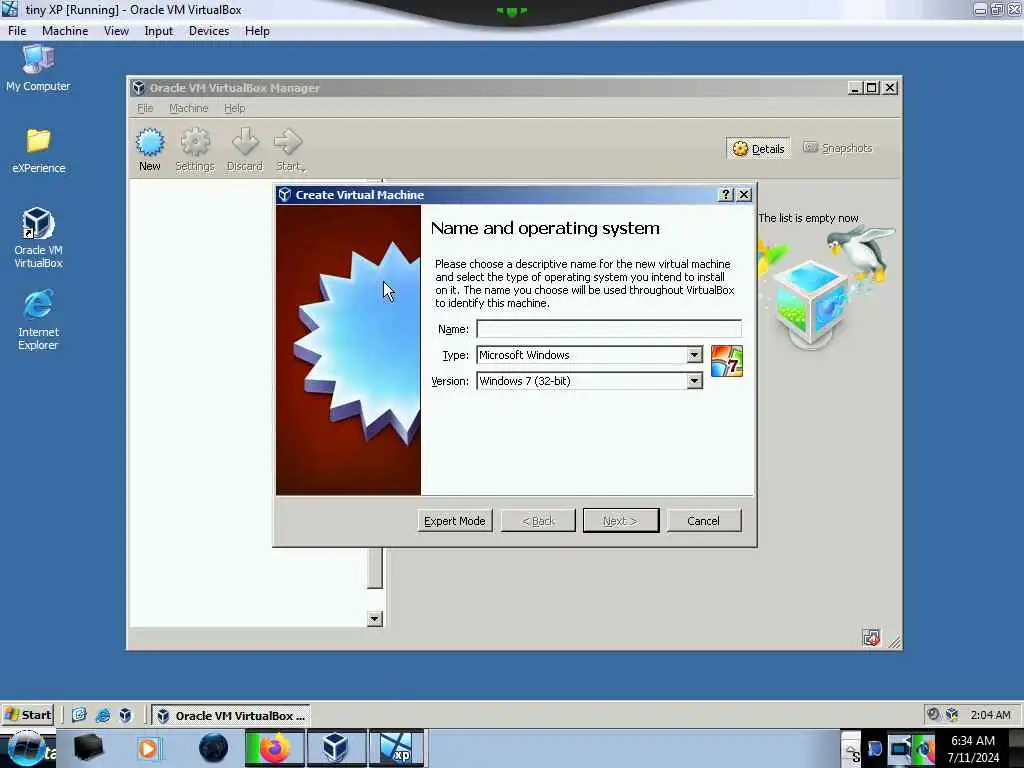Toggle the Snapshots view button
Screen dimensions: 1024x768
click(x=838, y=148)
